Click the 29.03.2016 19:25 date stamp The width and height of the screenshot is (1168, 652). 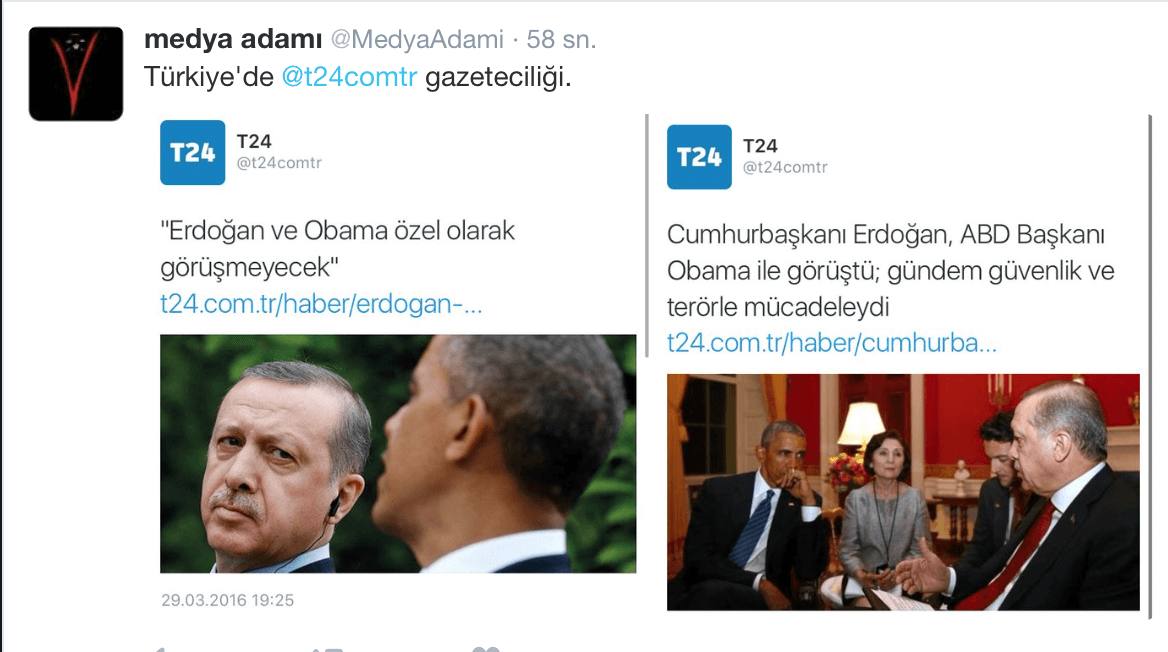coord(227,601)
